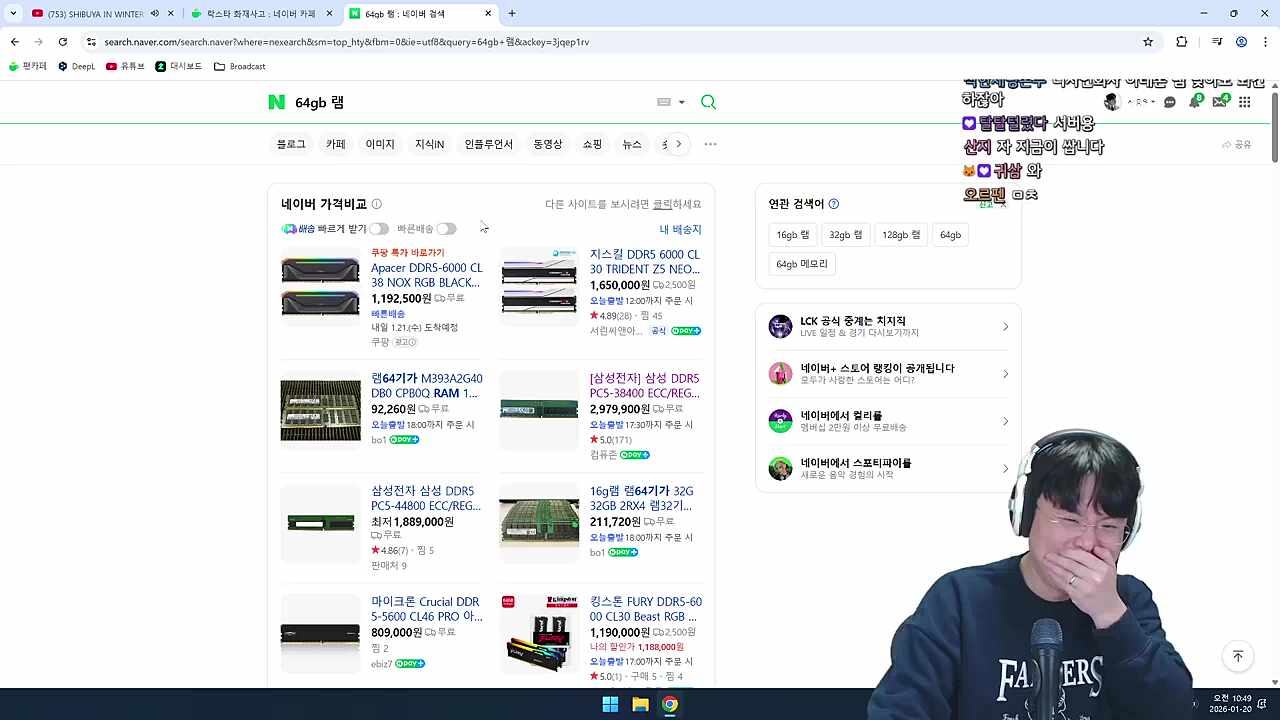Viewport: 1280px width, 720px height.
Task: Focus the Chrome address bar URL
Action: click(x=346, y=42)
